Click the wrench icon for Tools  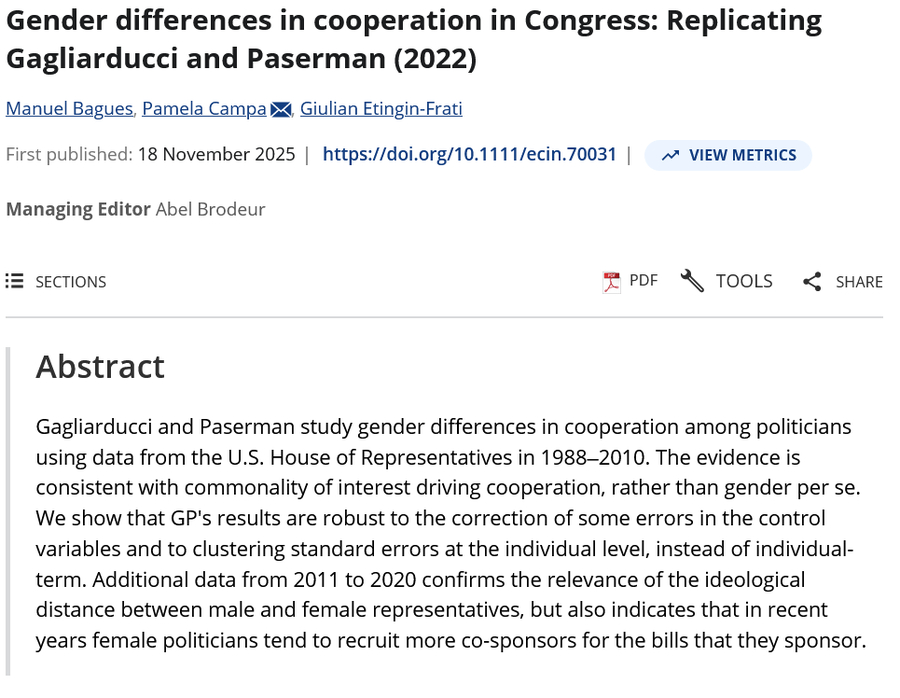[692, 281]
